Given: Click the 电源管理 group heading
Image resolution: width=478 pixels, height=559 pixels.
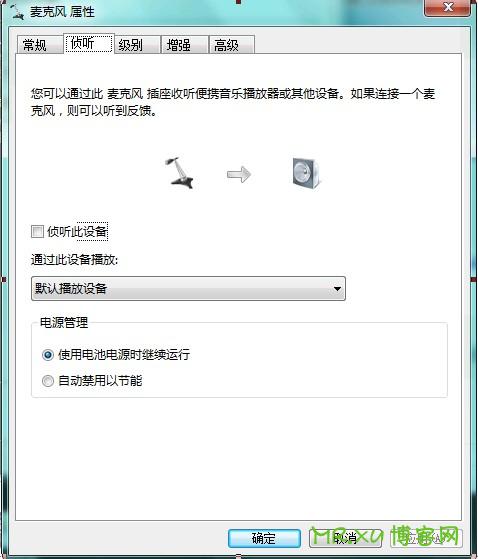Looking at the screenshot, I should (64, 323).
